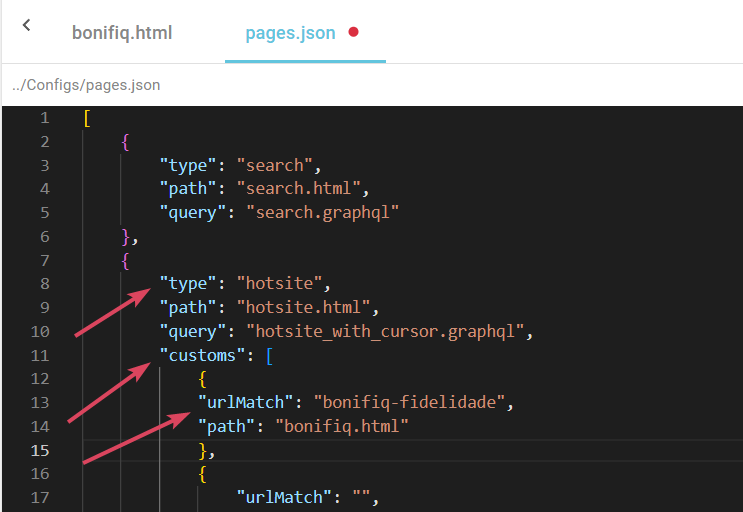Click the closing brace on line 6

coord(125,236)
